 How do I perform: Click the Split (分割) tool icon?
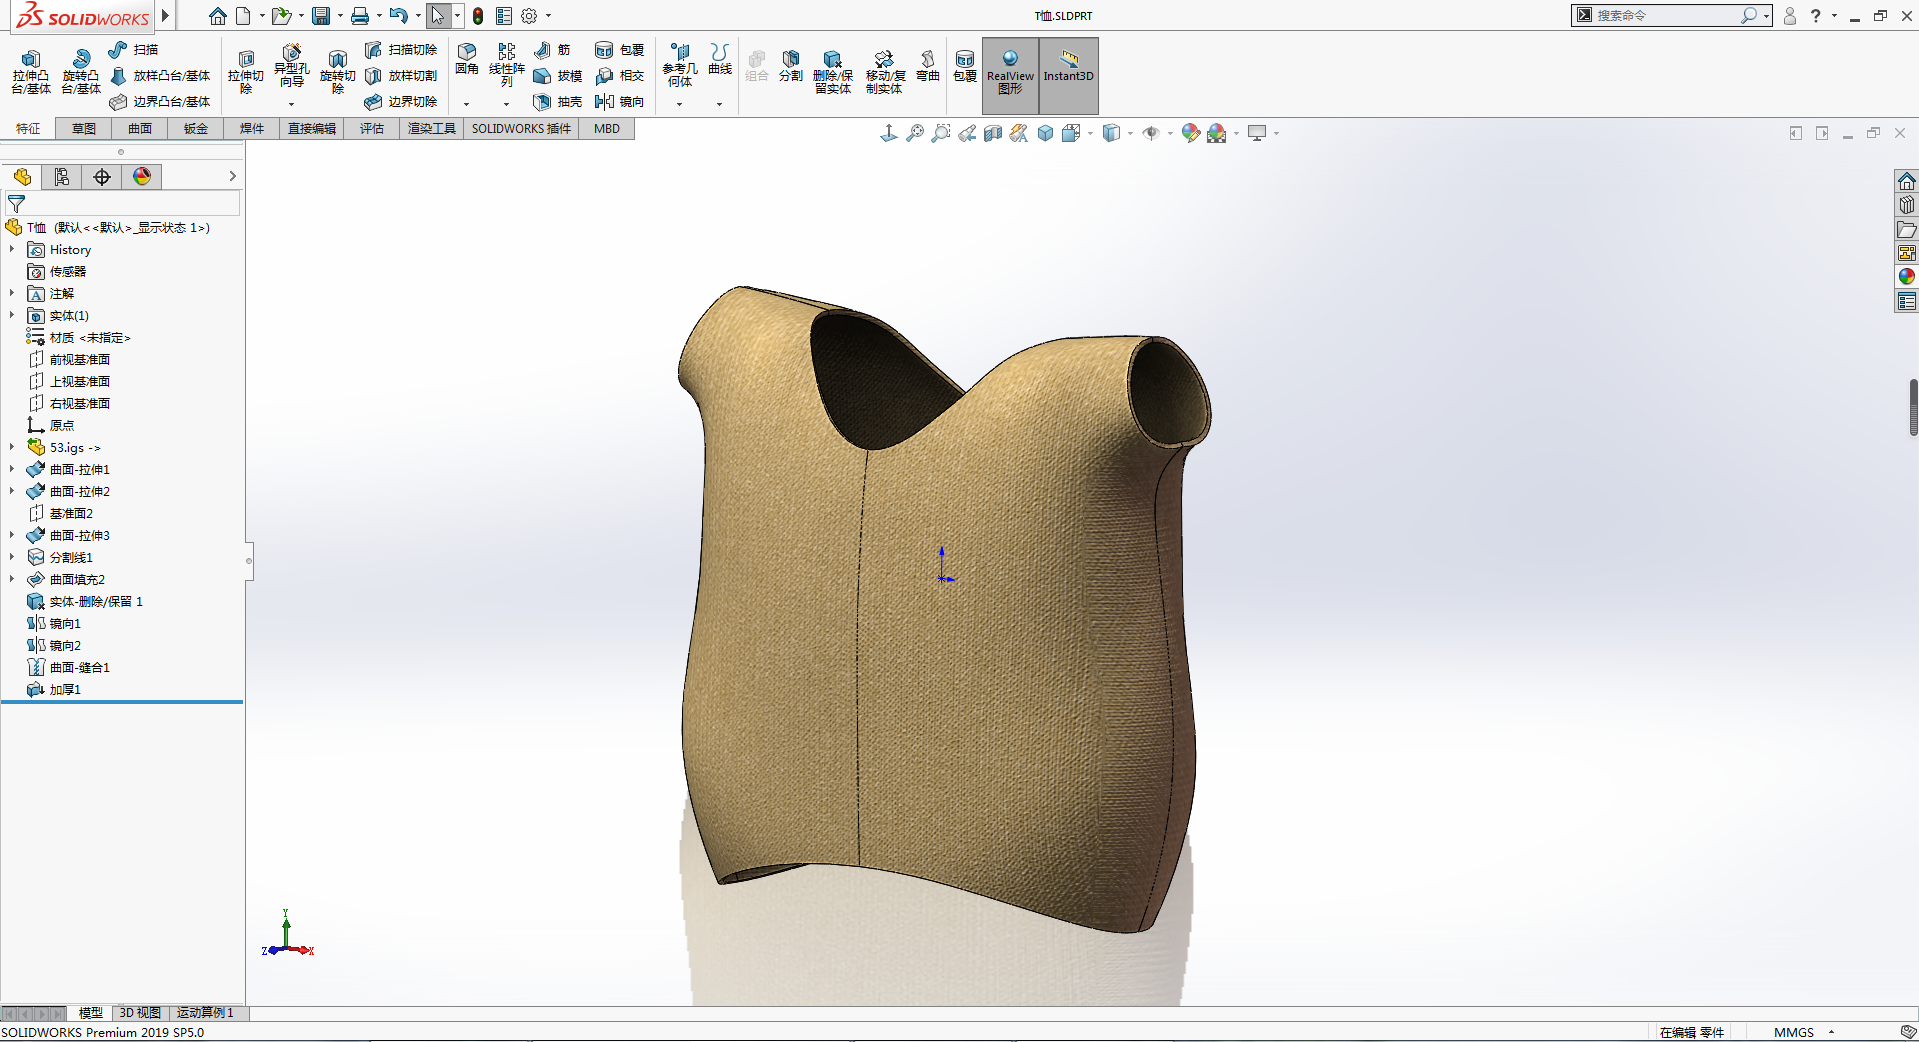[x=791, y=65]
